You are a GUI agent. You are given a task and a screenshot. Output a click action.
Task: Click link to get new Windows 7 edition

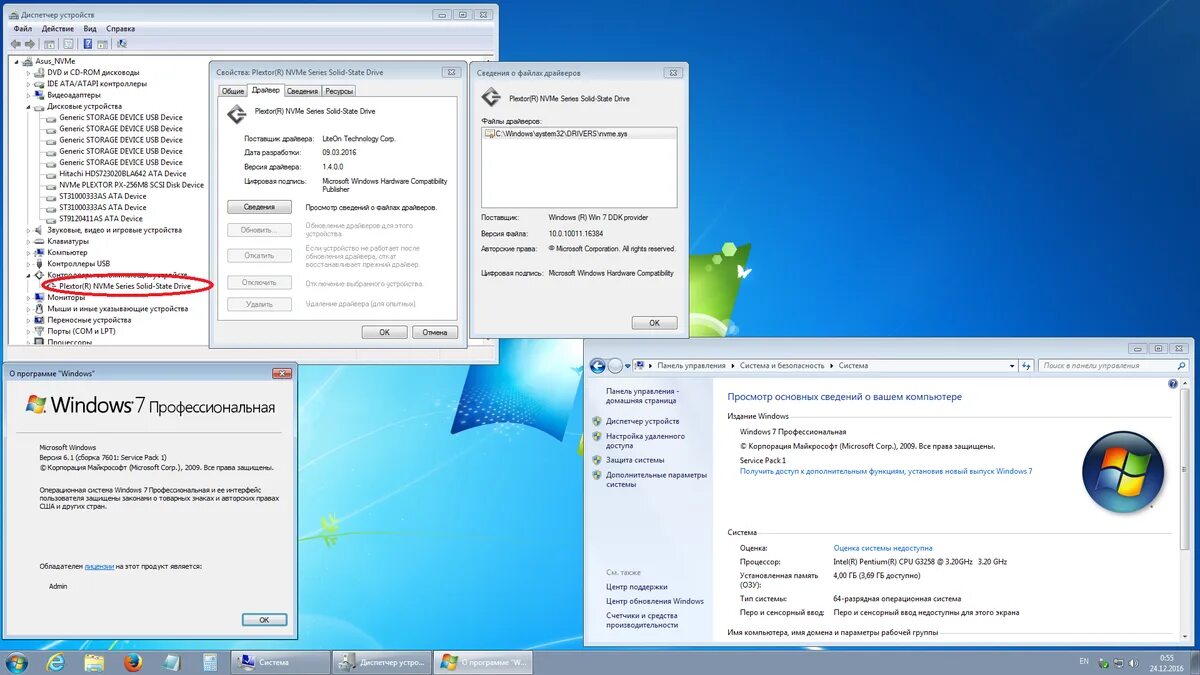[x=886, y=471]
